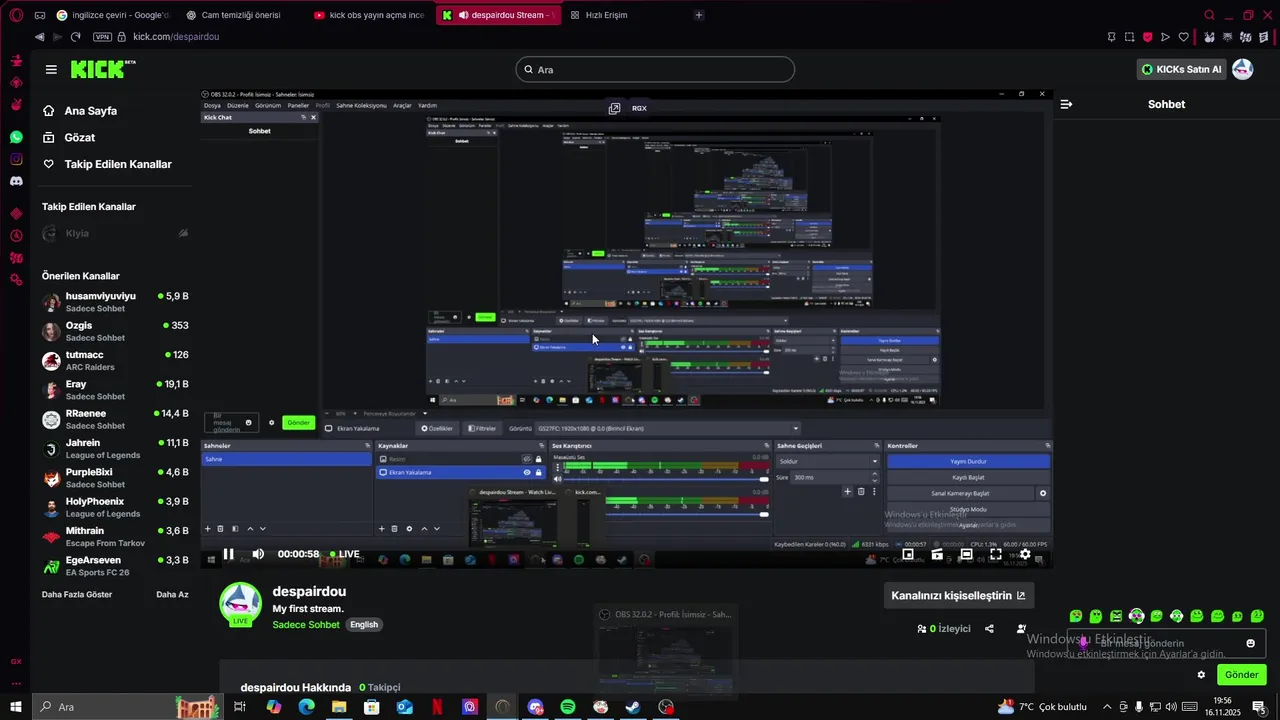Switch to the kick obs yayın açma tab

(x=369, y=15)
